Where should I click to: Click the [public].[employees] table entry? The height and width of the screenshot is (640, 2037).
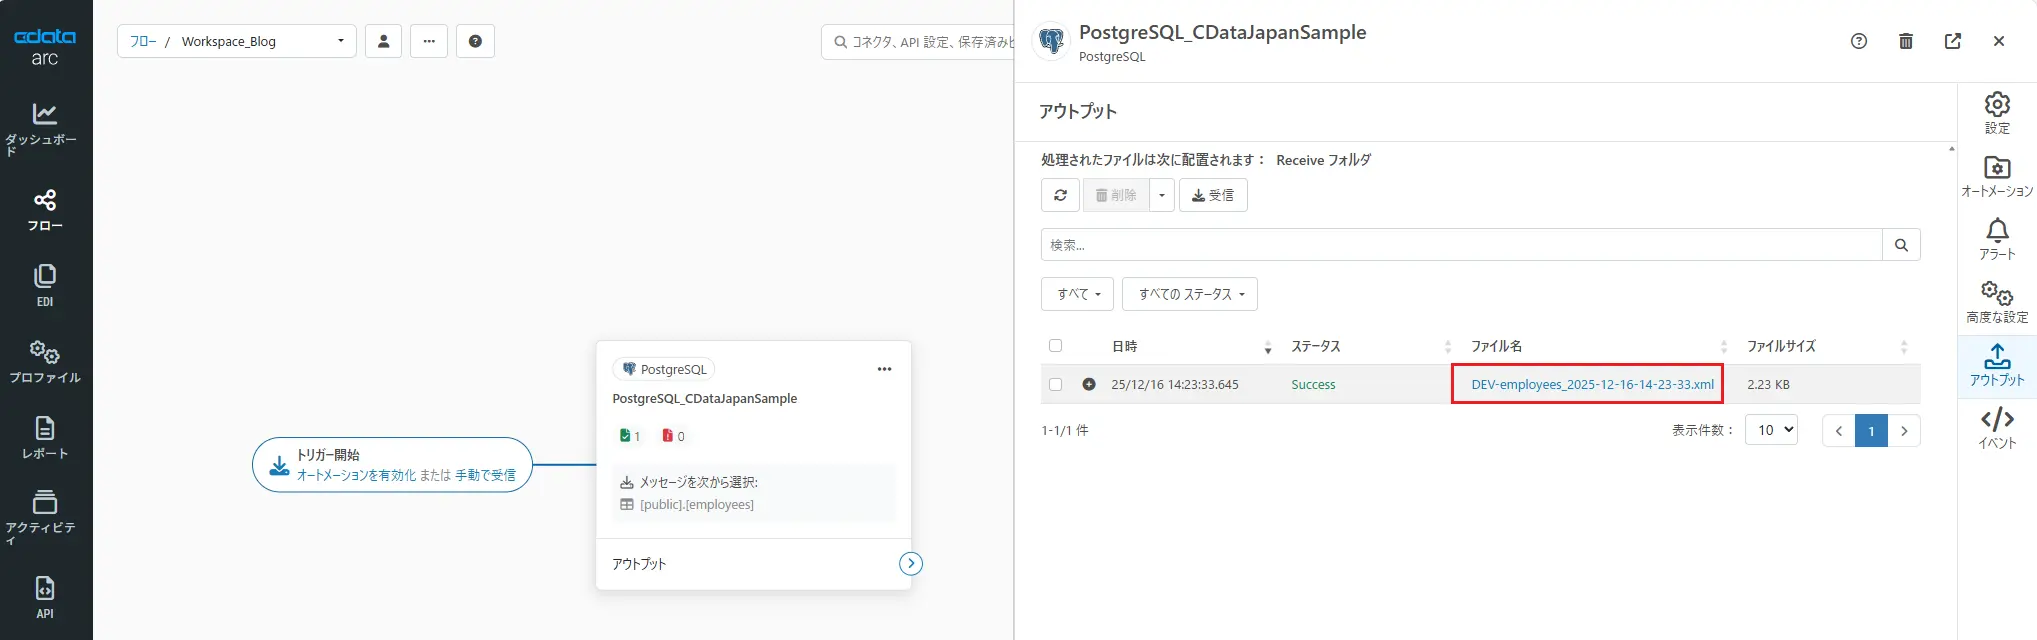tap(696, 505)
